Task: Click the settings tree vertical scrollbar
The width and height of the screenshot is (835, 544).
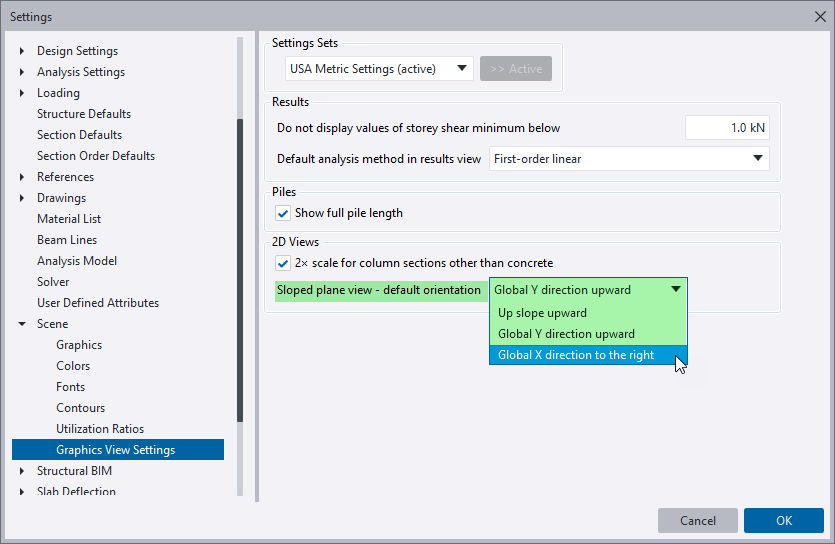Action: click(240, 270)
